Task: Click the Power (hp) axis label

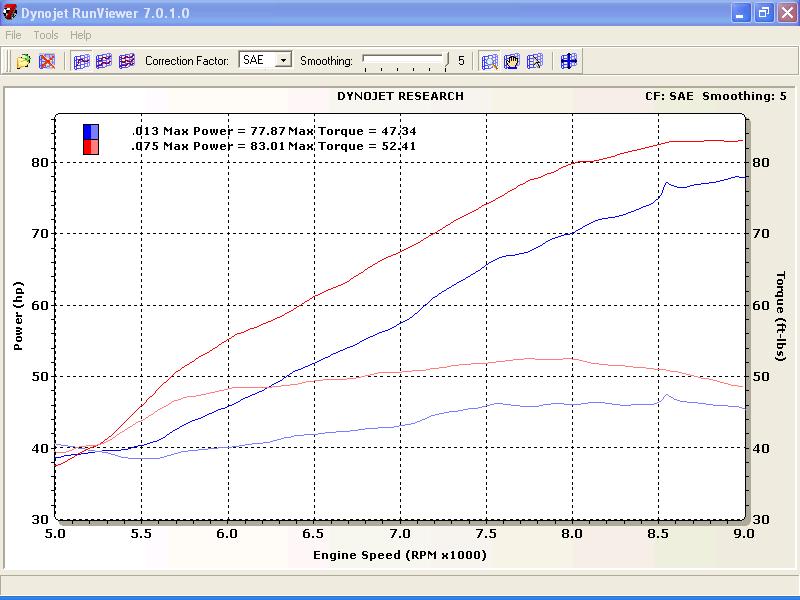Action: point(18,316)
